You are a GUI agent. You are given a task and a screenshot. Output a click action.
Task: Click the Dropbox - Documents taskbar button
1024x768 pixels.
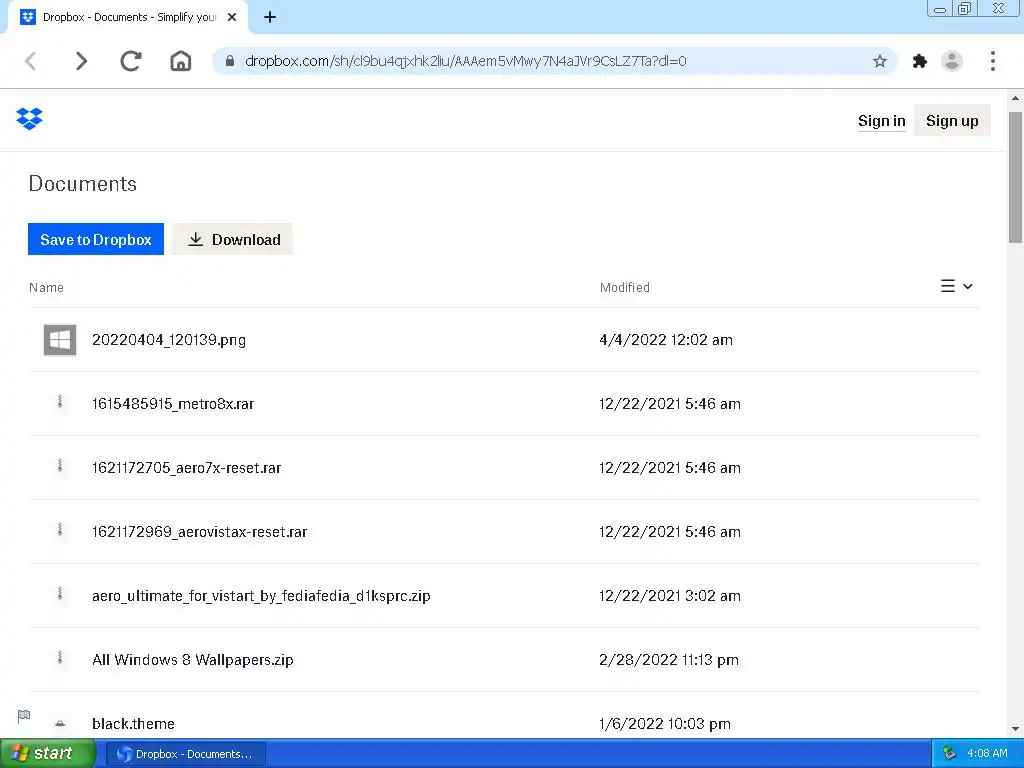(185, 754)
